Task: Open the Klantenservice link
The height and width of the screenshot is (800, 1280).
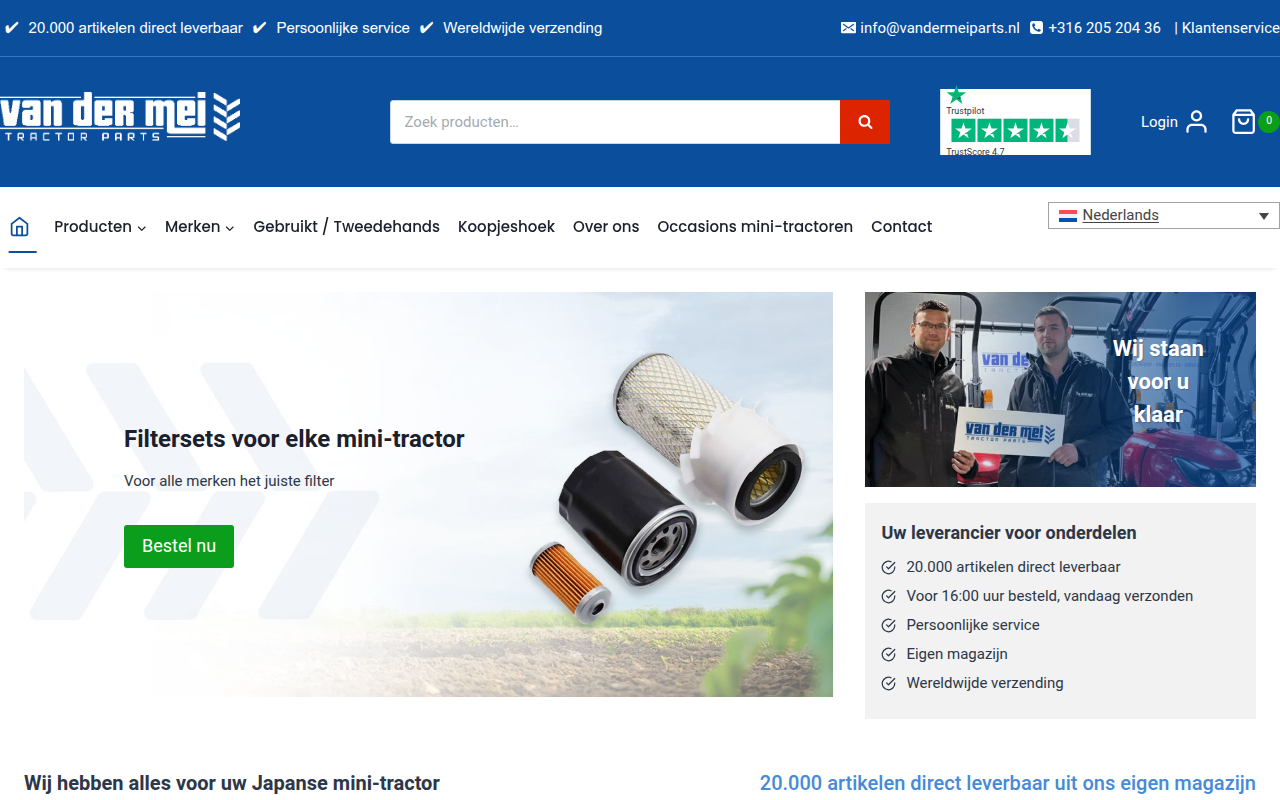Action: coord(1230,28)
